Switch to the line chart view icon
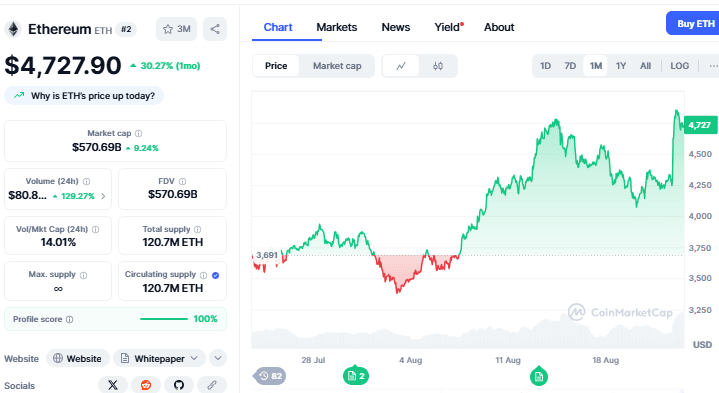Screen dimensions: 719x393 [x=401, y=66]
